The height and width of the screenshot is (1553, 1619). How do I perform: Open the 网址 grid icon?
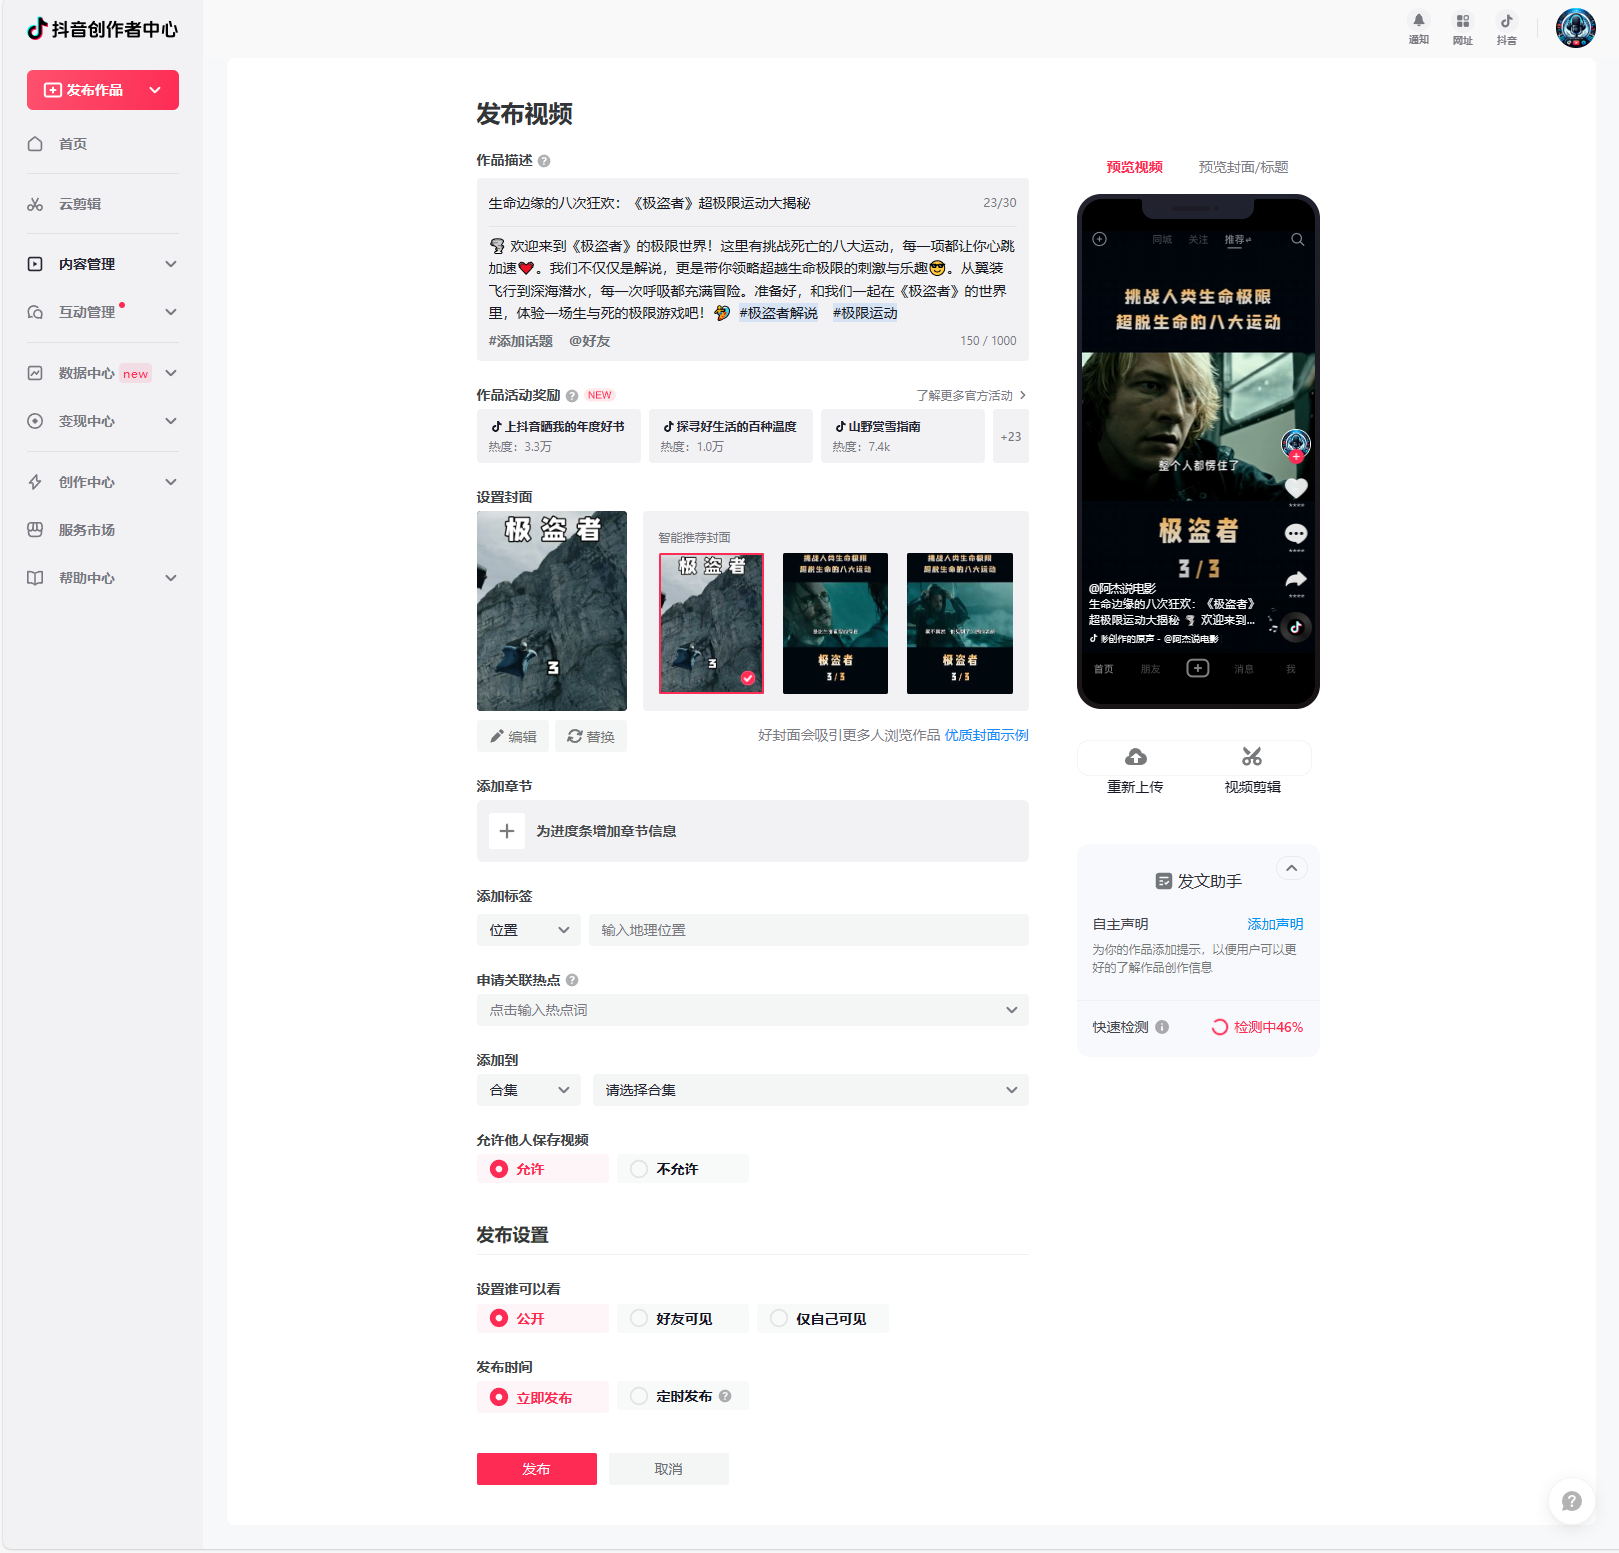(1462, 21)
